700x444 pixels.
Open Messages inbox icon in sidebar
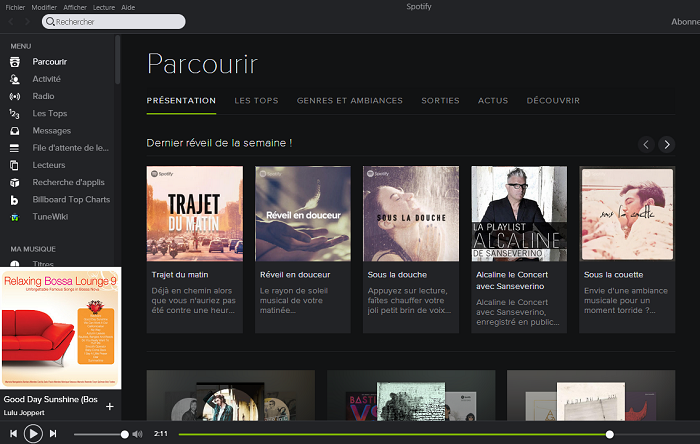15,131
